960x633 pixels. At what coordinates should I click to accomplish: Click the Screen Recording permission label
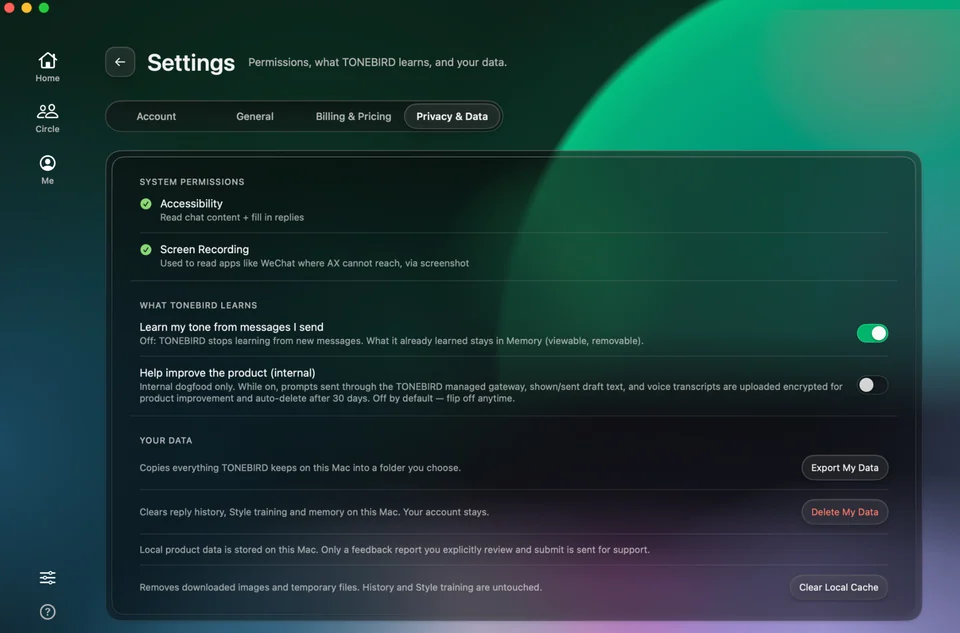pos(204,250)
